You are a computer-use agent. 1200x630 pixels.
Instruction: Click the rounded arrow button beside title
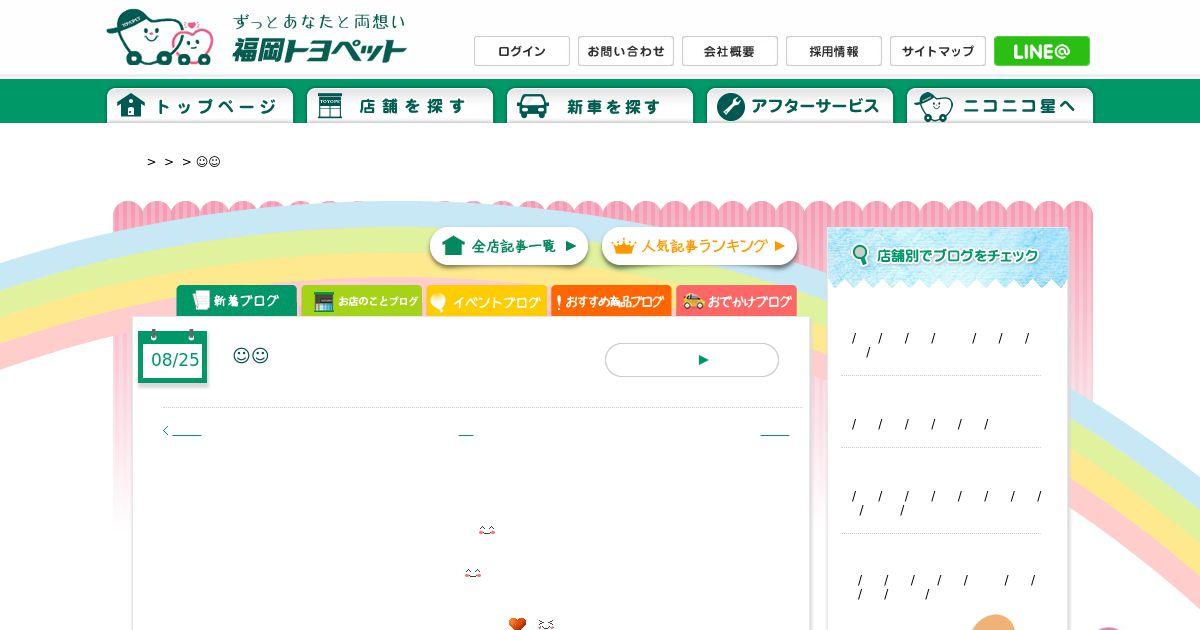(692, 360)
